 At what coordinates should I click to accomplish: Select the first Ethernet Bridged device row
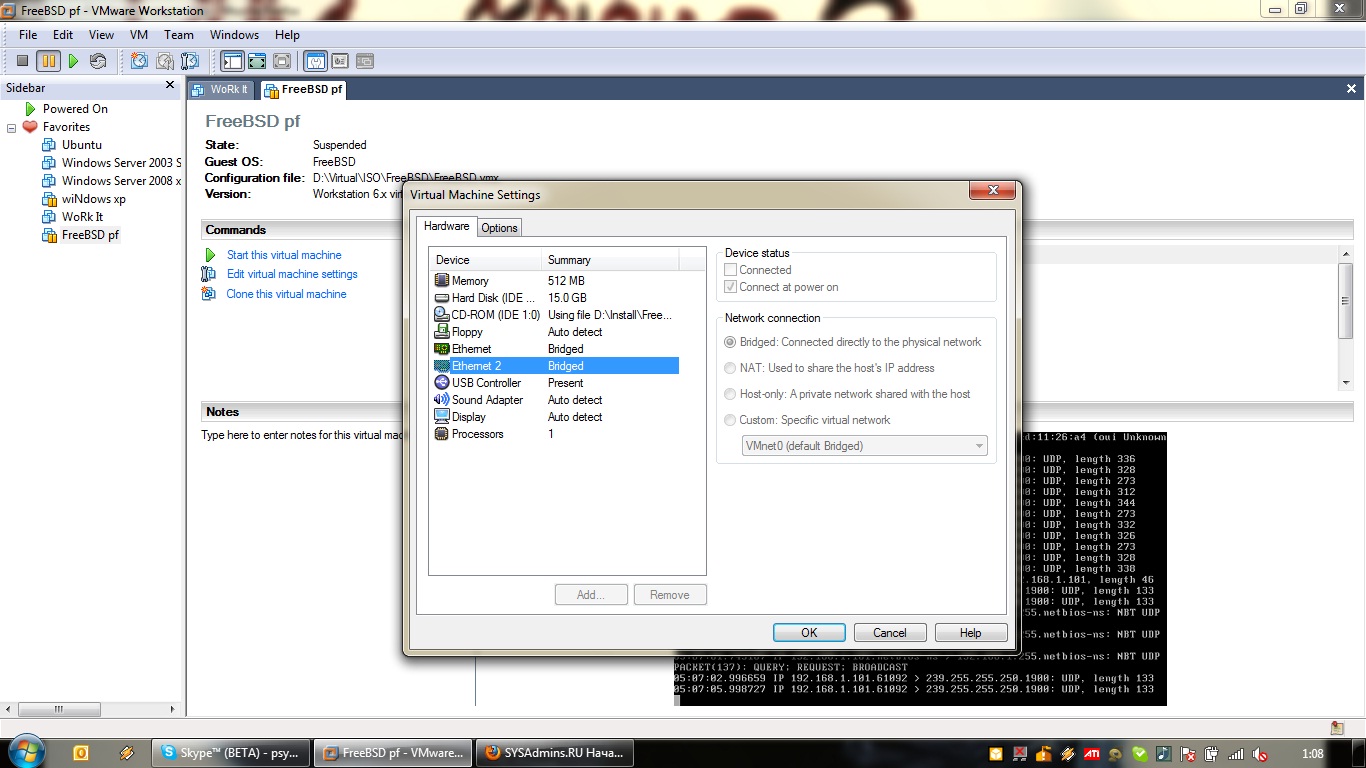pos(554,349)
